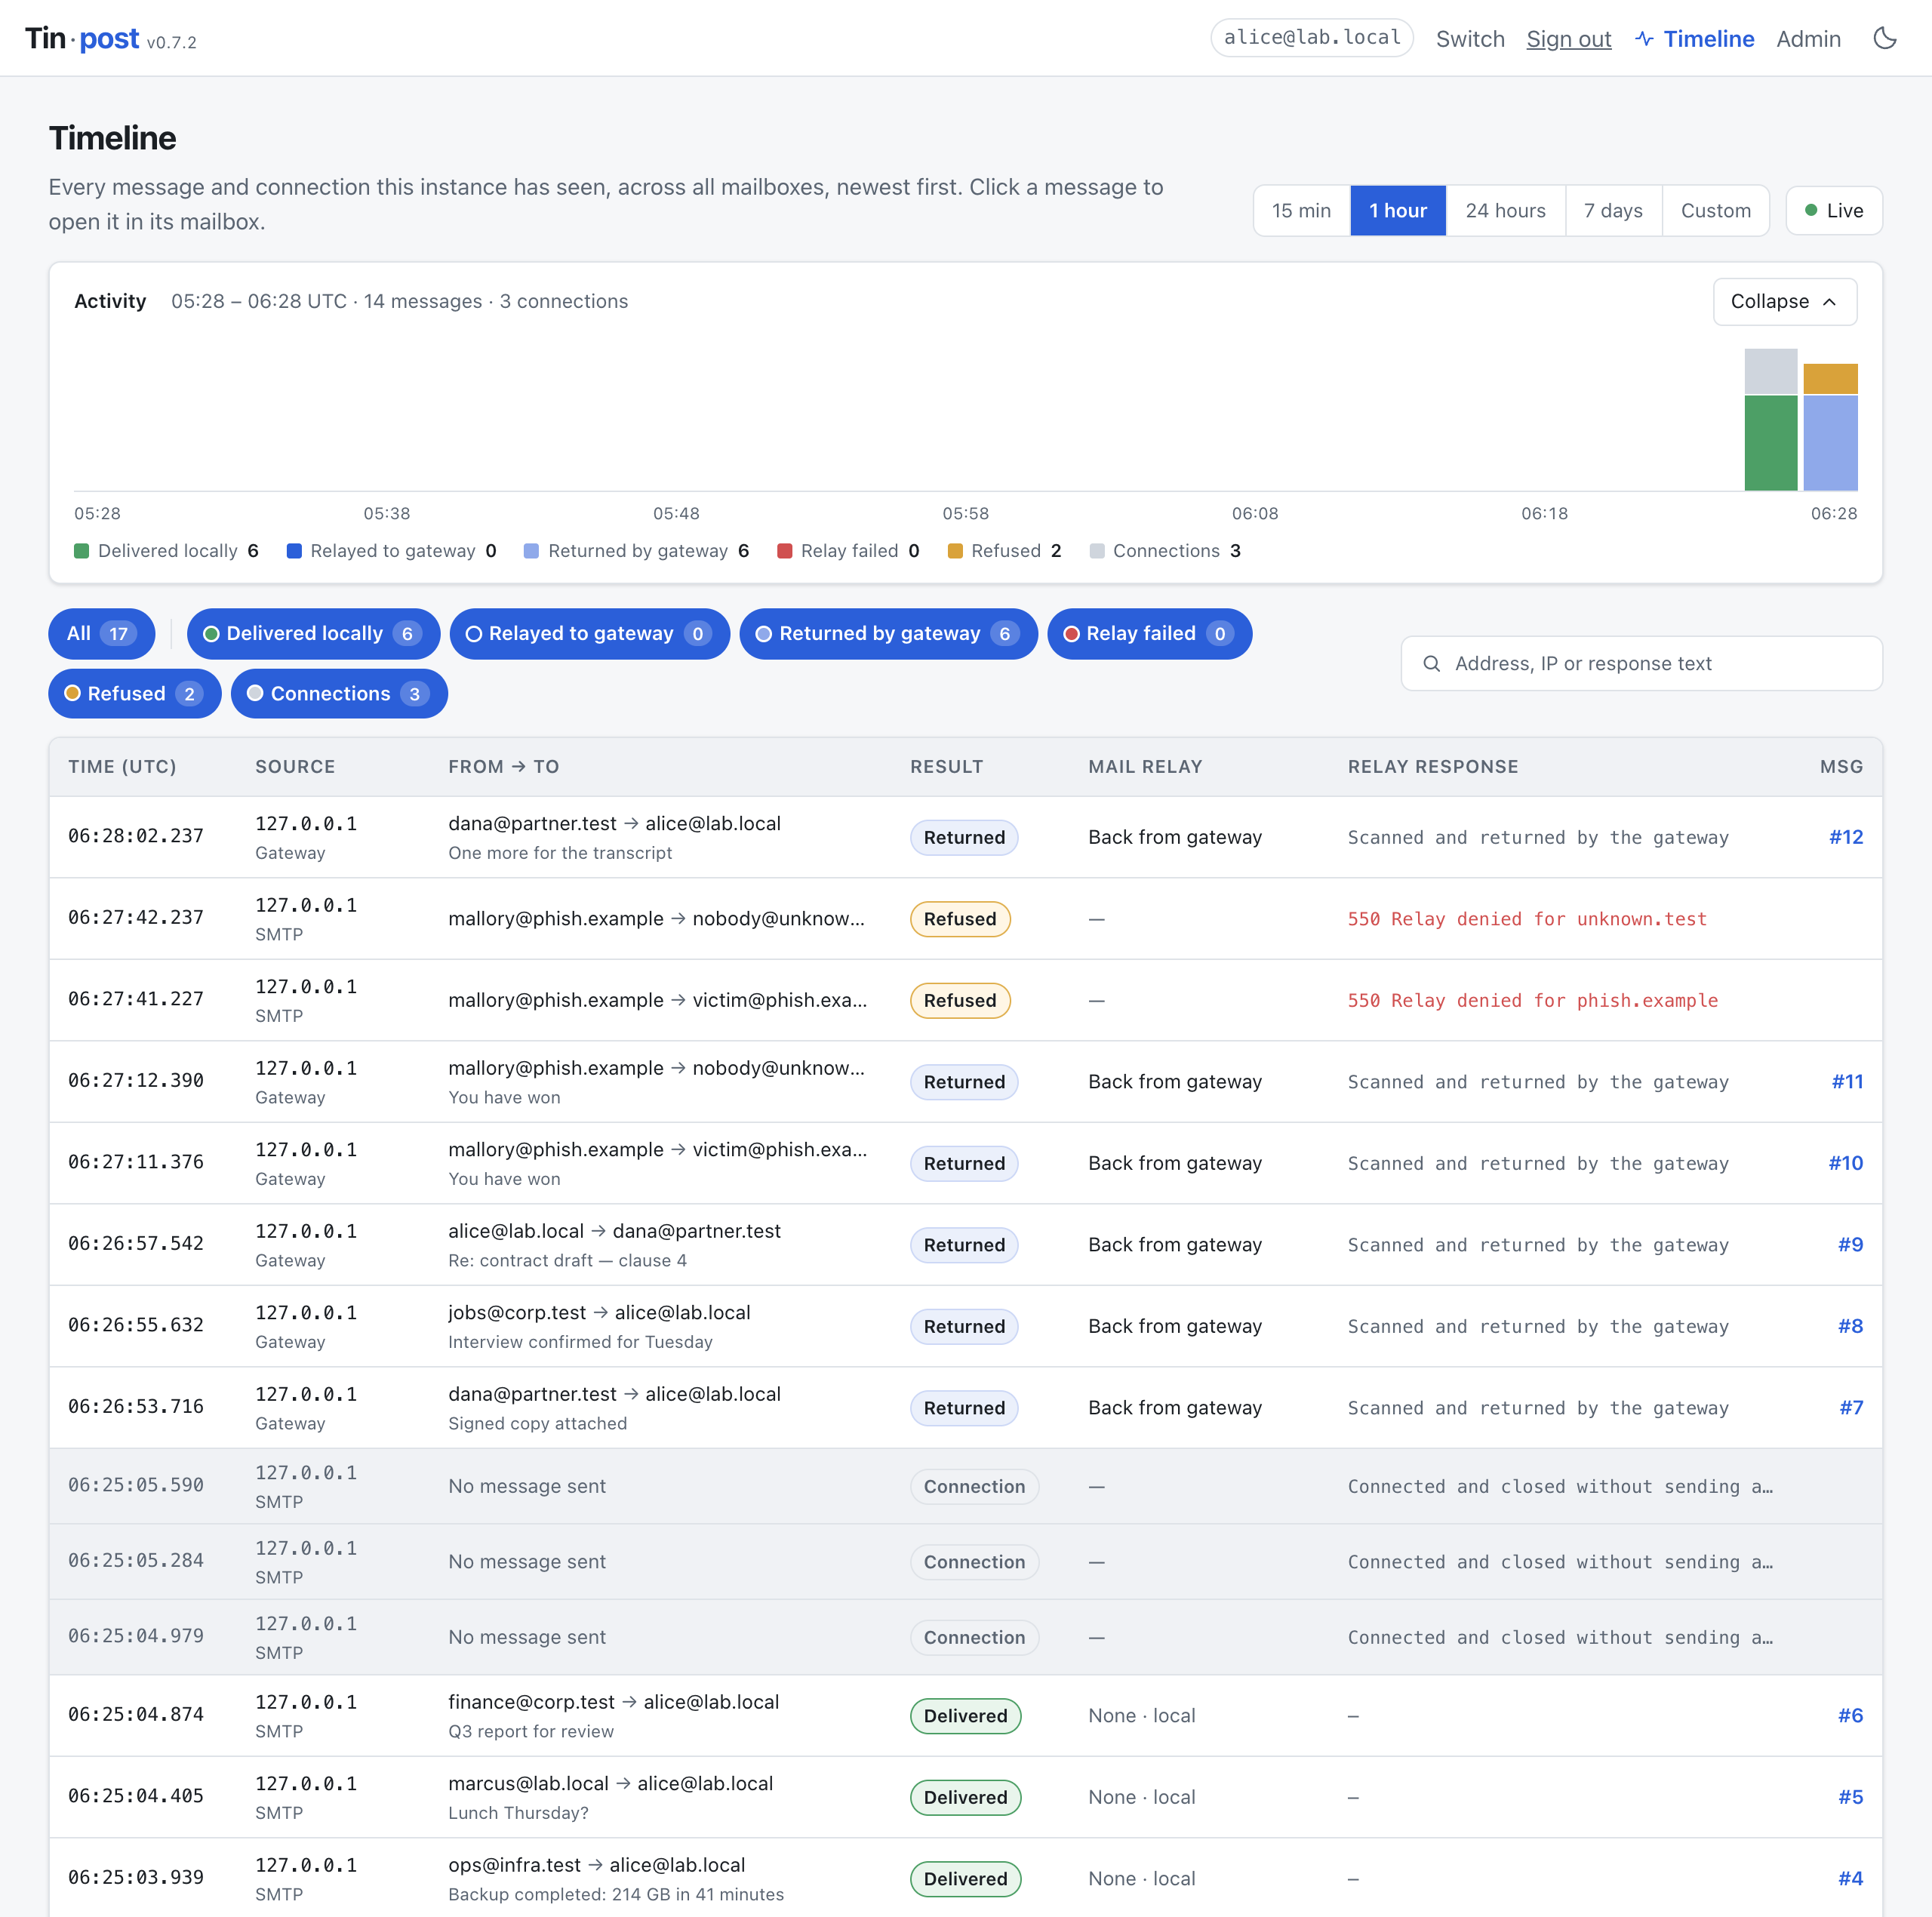Toggle the Connections filter chip
The width and height of the screenshot is (1932, 1917).
click(x=339, y=694)
